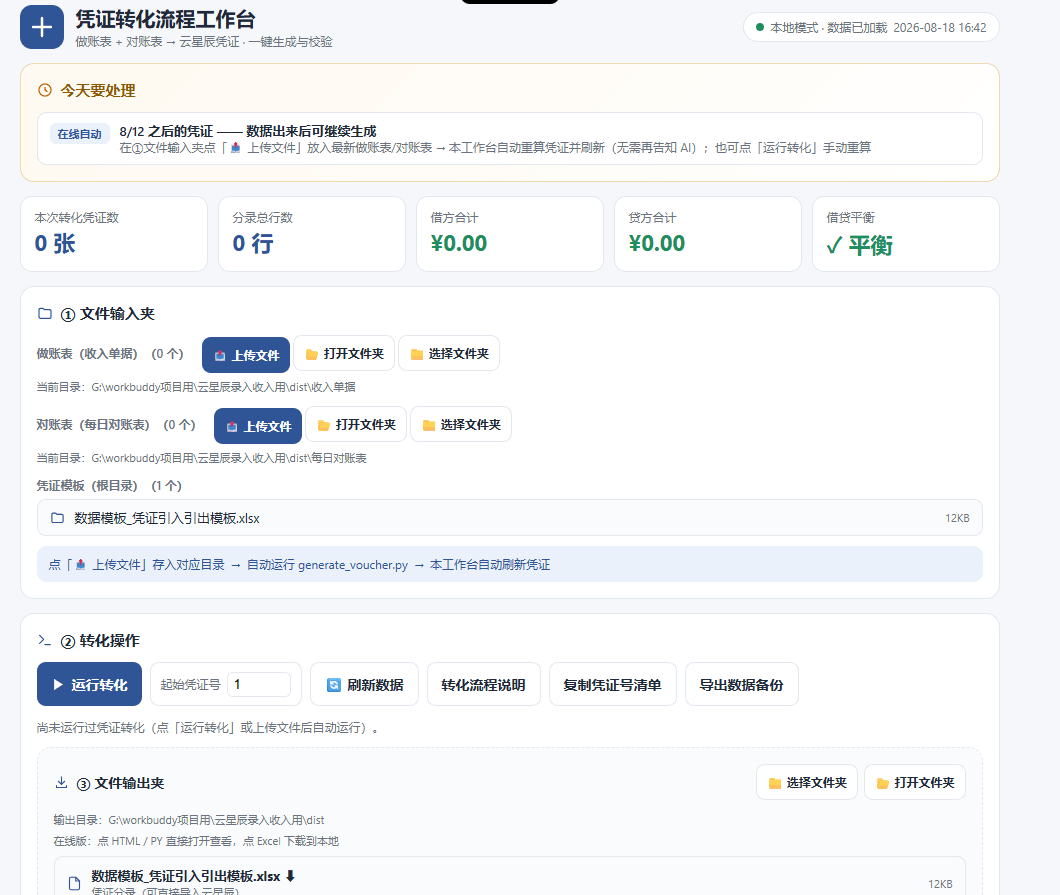Choose folder for 做账表 (收入单据)
The image size is (1060, 895).
449,354
